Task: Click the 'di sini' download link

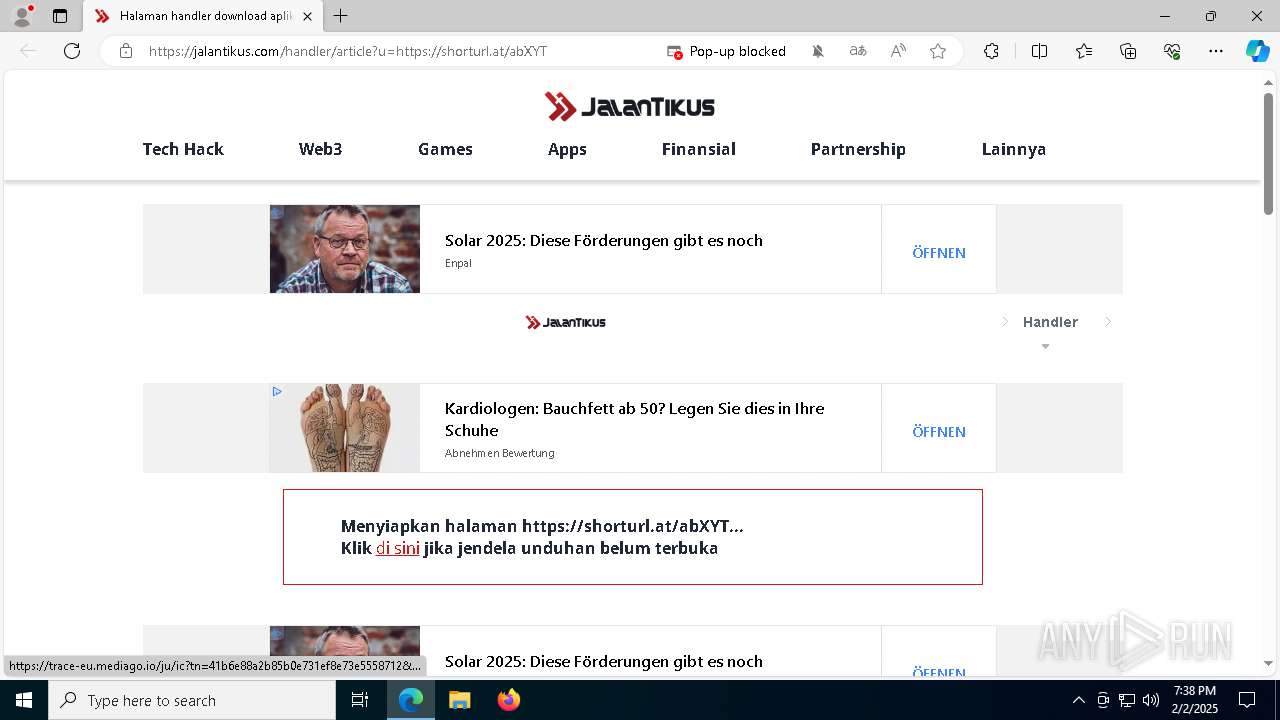Action: click(397, 548)
